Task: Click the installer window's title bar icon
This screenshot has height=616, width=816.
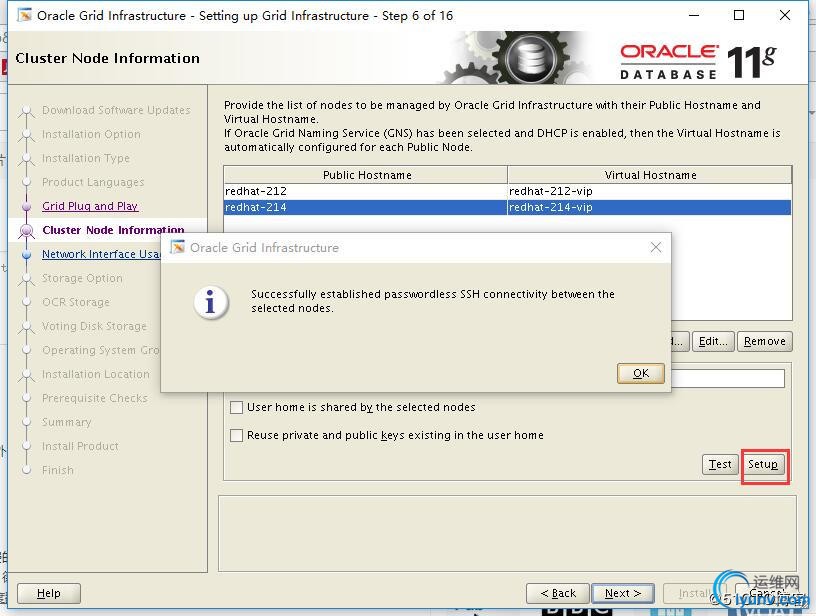Action: pyautogui.click(x=24, y=15)
